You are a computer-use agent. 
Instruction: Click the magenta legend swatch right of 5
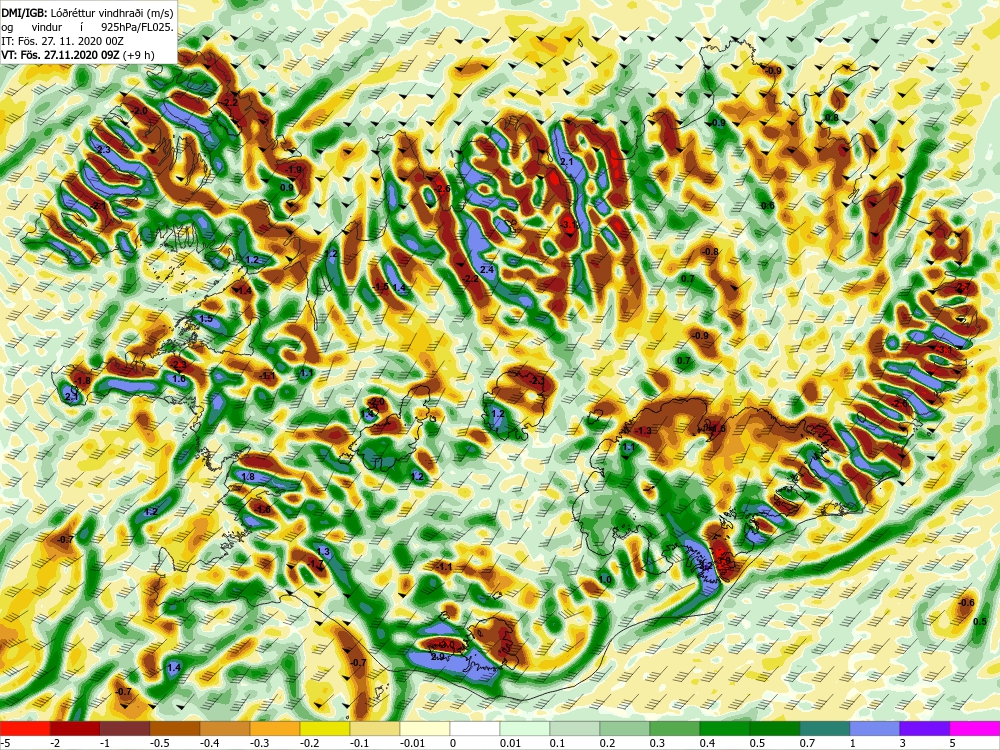[x=975, y=728]
